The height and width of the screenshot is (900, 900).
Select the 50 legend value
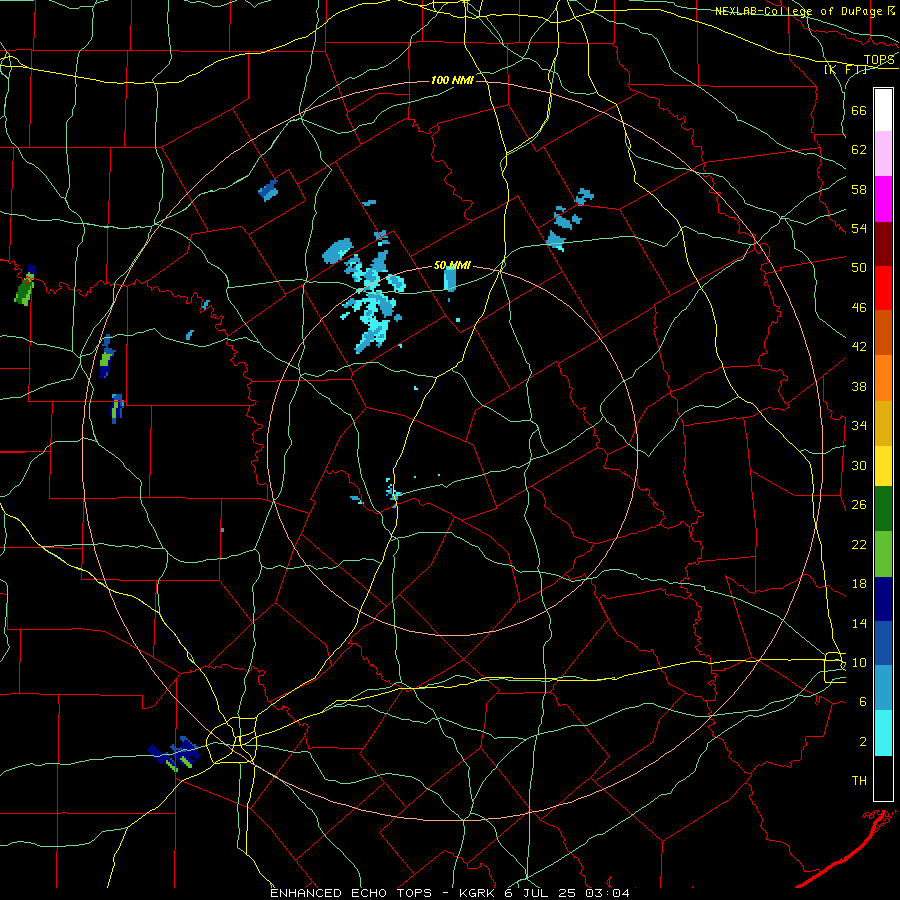click(x=859, y=267)
